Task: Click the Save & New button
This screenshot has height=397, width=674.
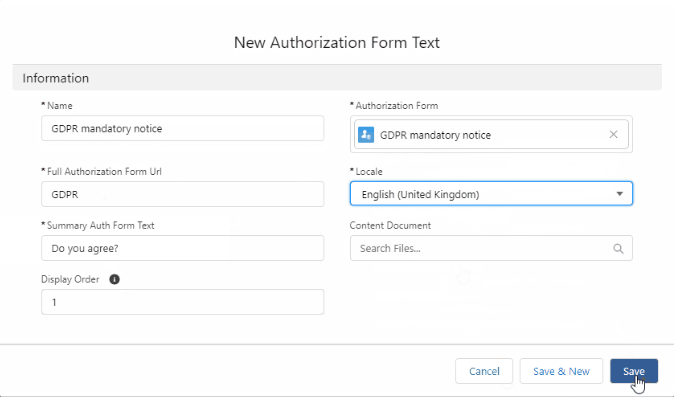Action: tap(561, 371)
